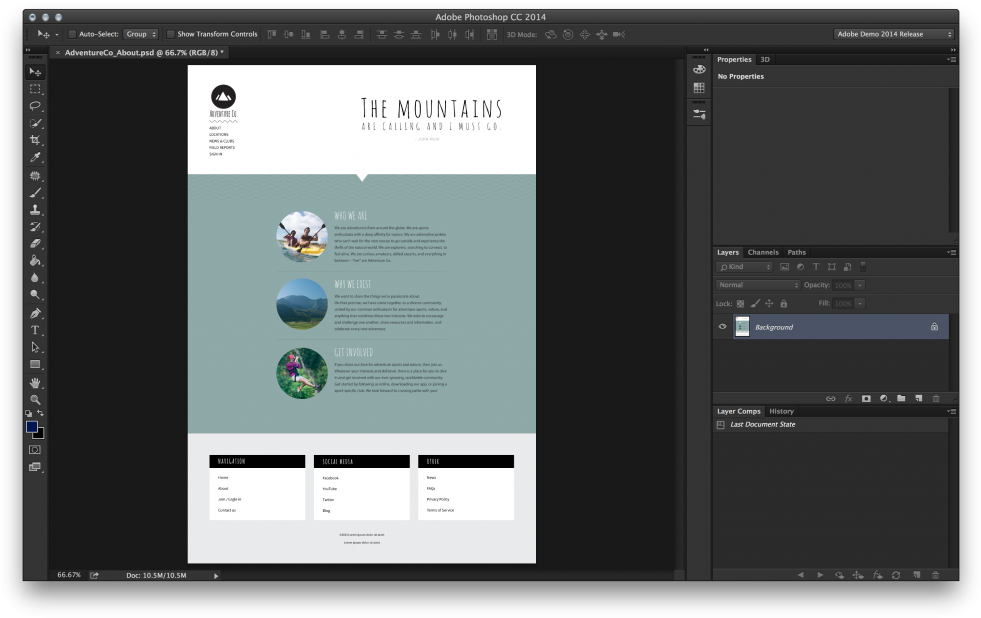Select the Rectangular Marquee tool
The image size is (981, 618).
click(x=35, y=89)
